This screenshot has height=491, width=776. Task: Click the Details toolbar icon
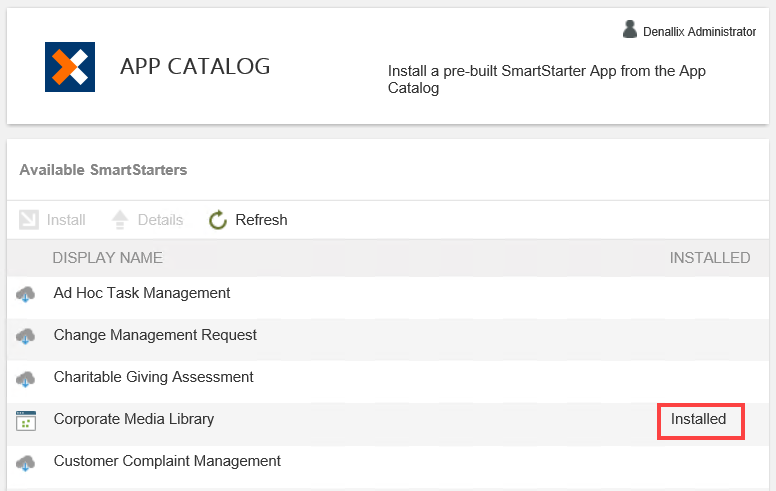[120, 220]
